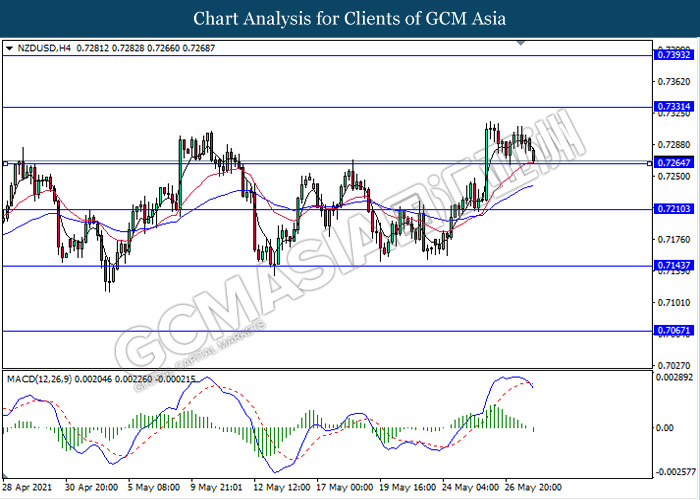Click the NZDUSD,H4 chart dropdown triangle

9,48
